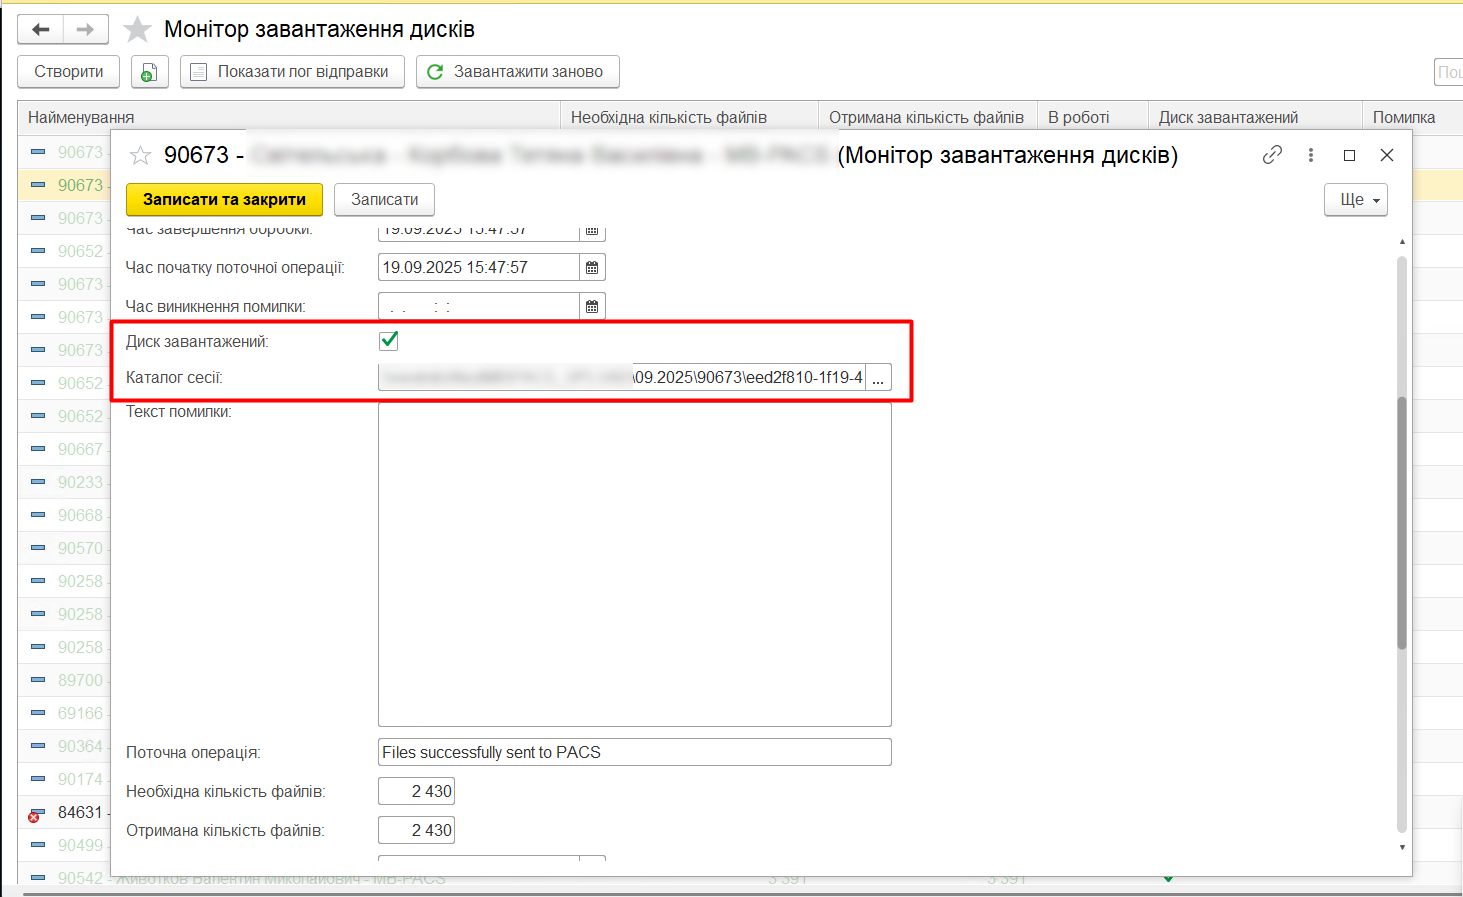Click the copy-create document icon button

149,72
